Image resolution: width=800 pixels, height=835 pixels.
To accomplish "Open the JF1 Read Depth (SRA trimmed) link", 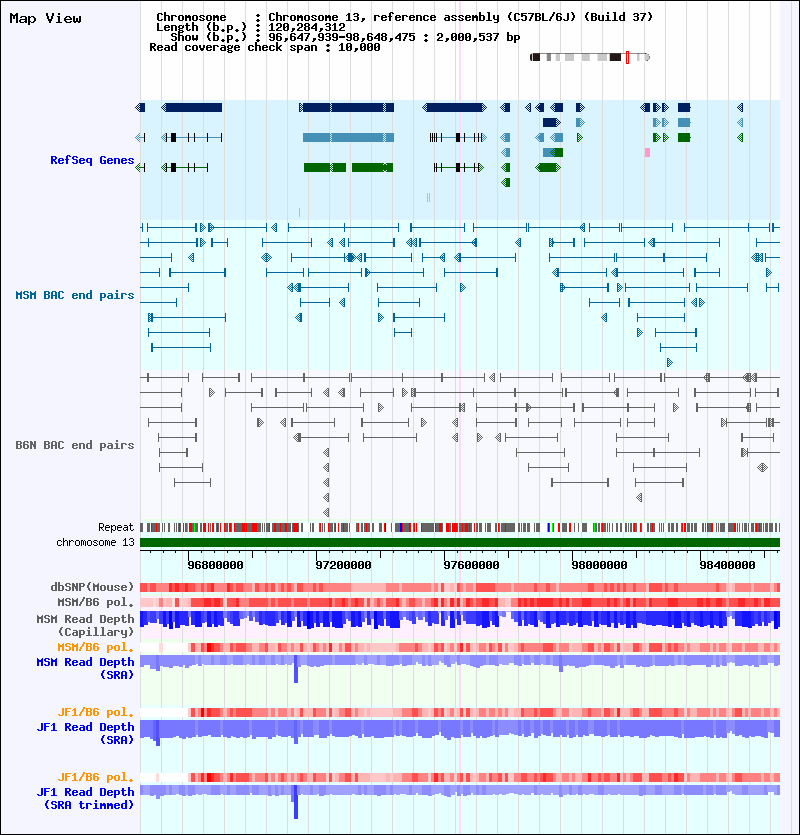I will pyautogui.click(x=85, y=798).
